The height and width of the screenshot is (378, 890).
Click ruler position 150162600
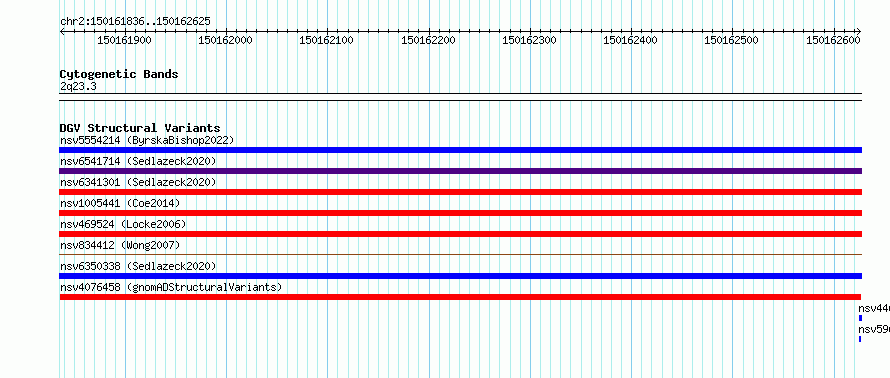pyautogui.click(x=833, y=40)
